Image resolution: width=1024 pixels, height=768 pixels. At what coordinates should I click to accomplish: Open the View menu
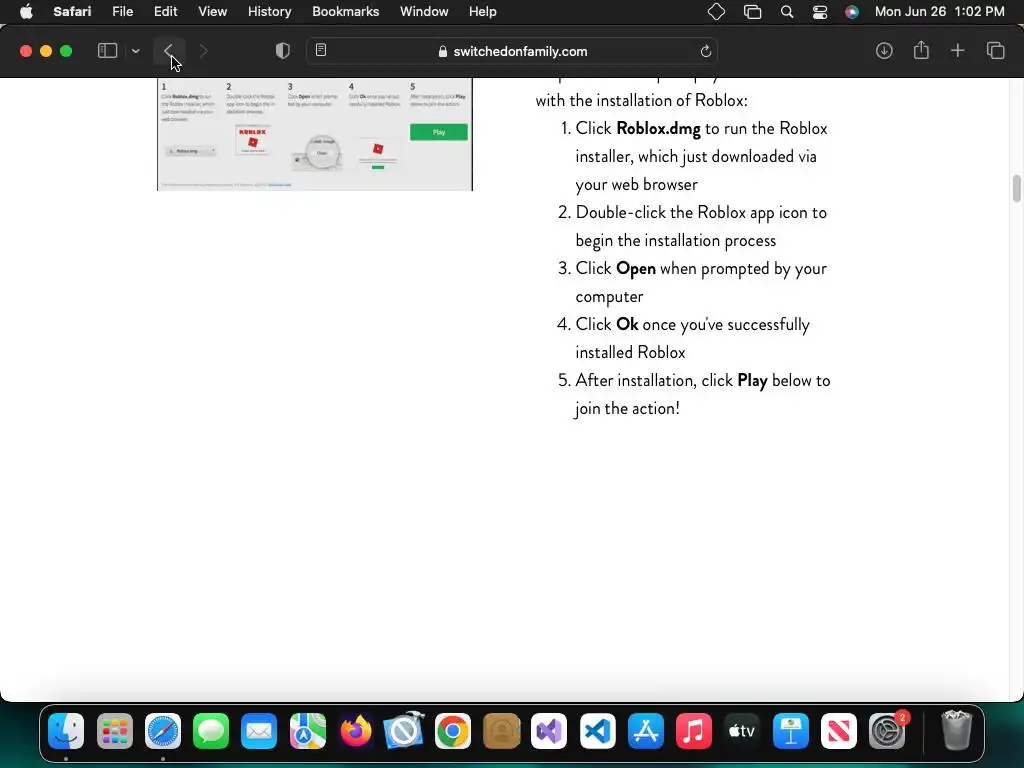[212, 12]
